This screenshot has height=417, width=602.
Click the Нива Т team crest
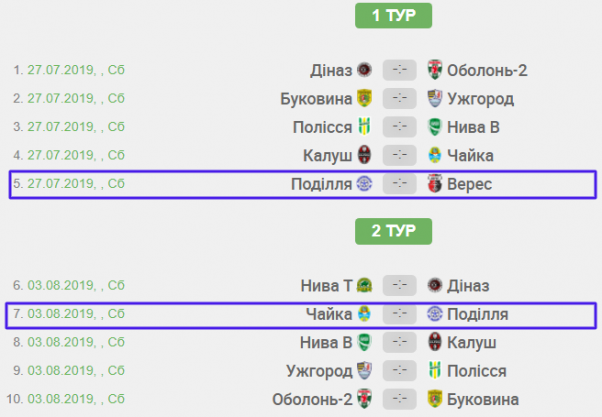pyautogui.click(x=365, y=285)
